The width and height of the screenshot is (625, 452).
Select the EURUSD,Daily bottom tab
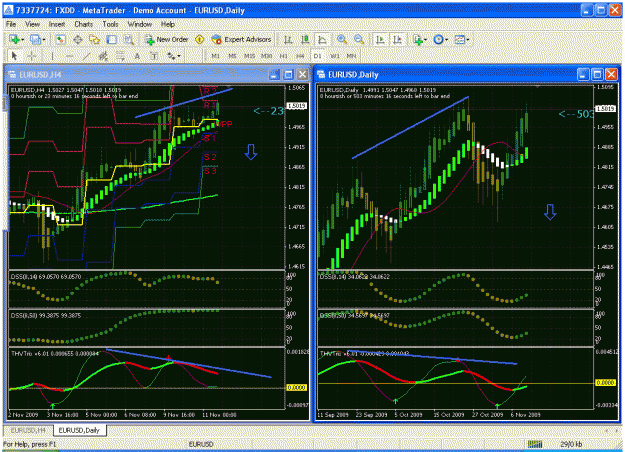[79, 430]
